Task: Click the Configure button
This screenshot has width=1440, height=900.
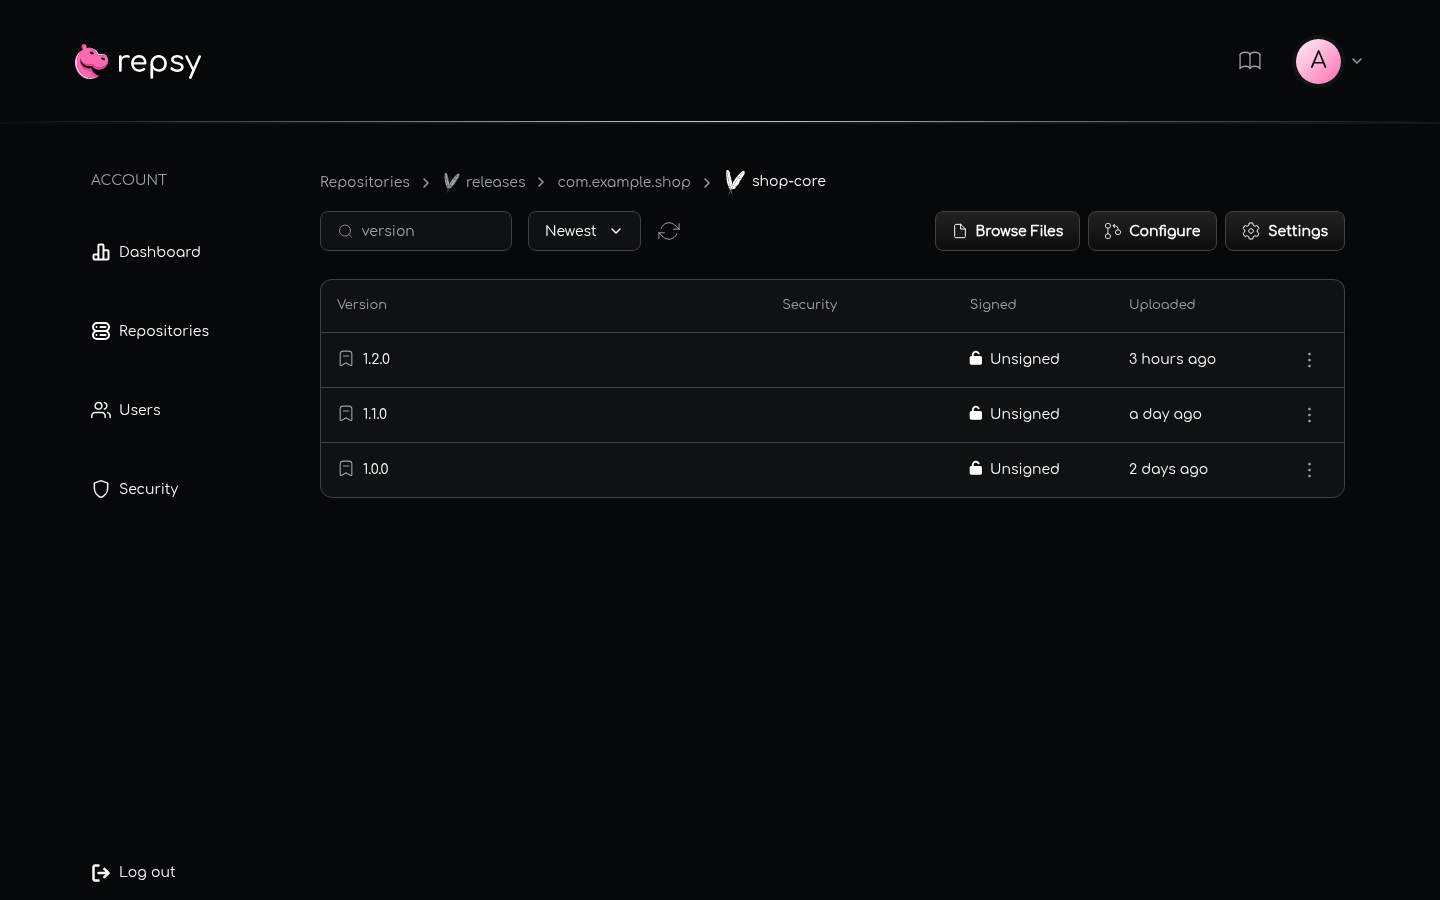Action: tap(1152, 231)
